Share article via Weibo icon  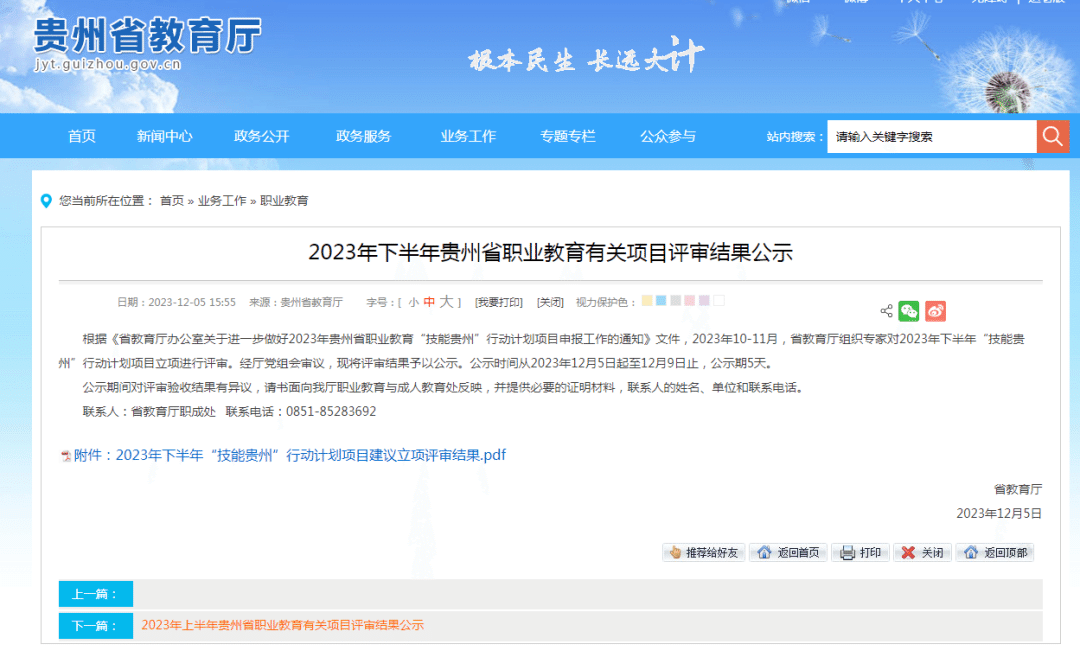[x=935, y=311]
